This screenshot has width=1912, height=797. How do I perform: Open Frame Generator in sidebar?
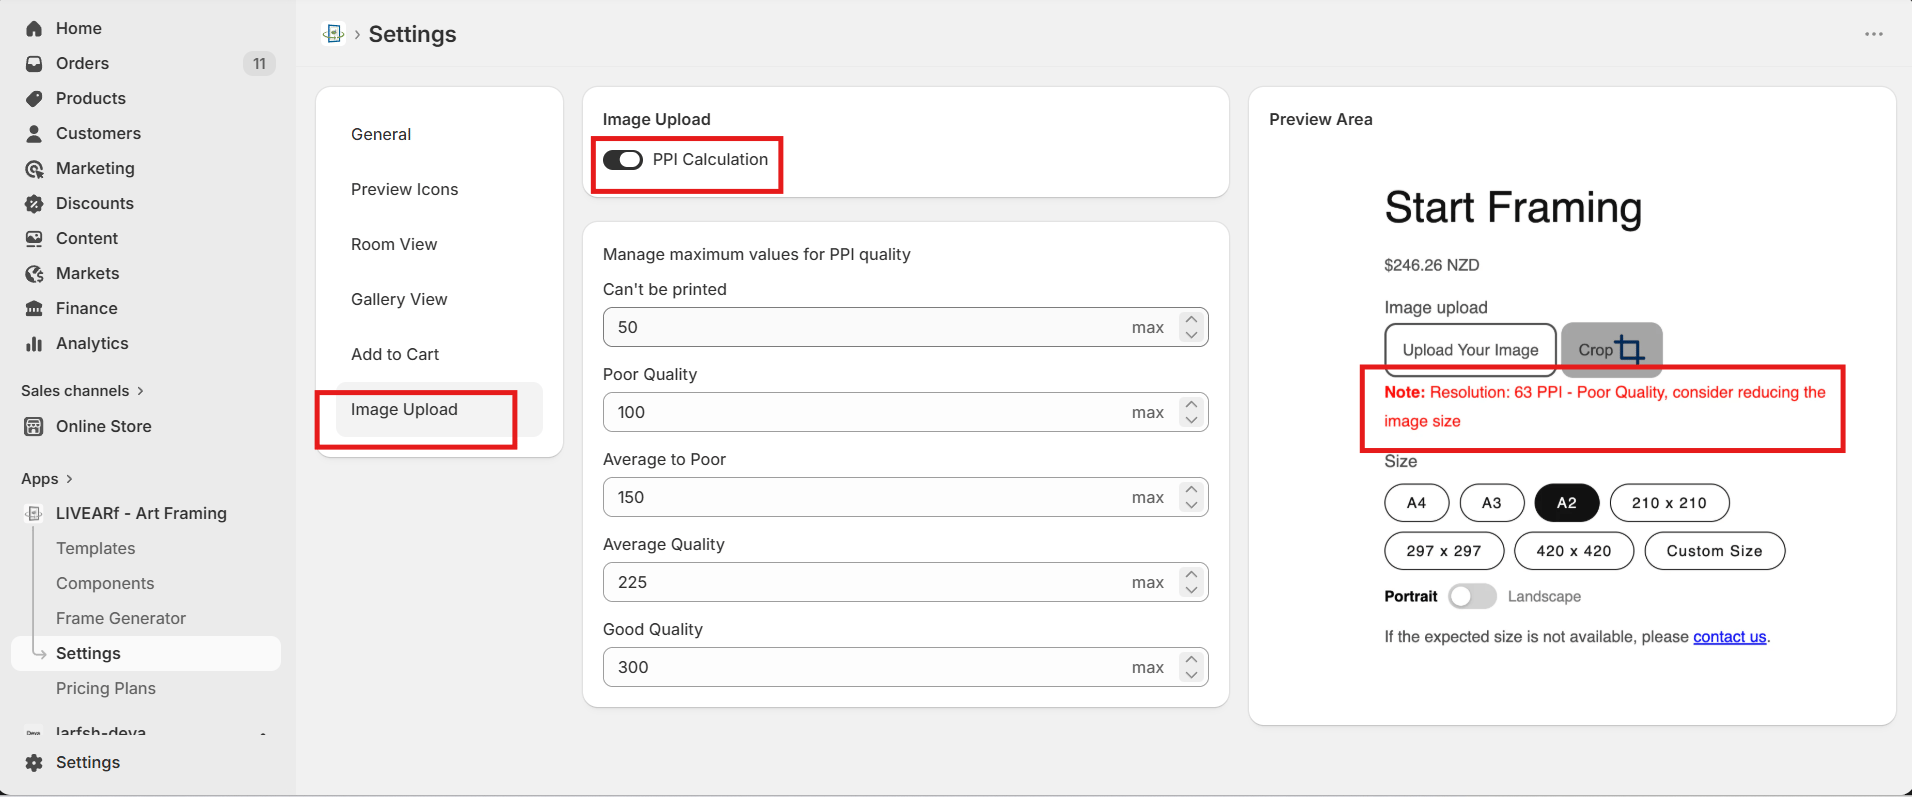(121, 619)
